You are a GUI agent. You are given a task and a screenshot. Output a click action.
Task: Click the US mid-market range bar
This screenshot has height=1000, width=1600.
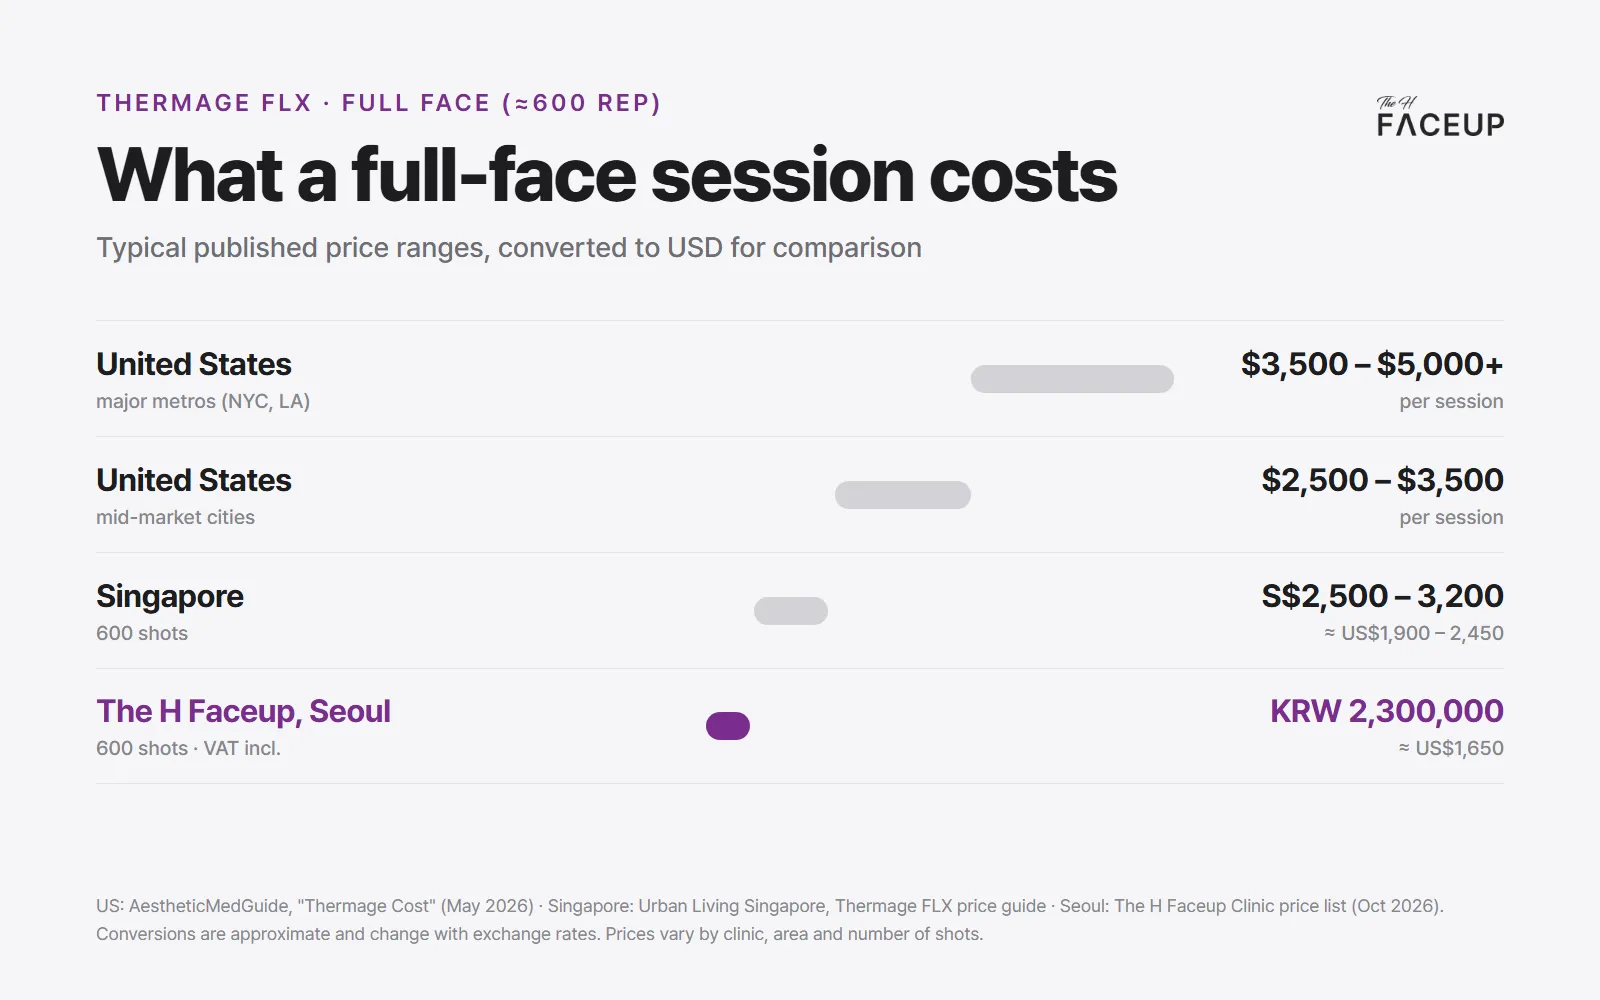903,495
